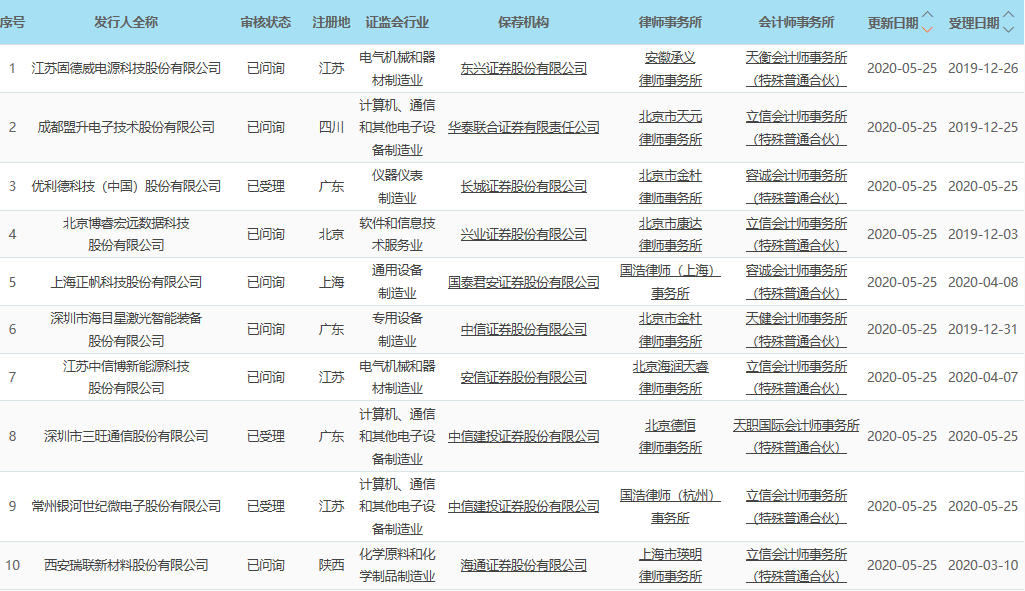Open 国浩律师（上海）事务所 link
The image size is (1025, 591).
(x=670, y=282)
